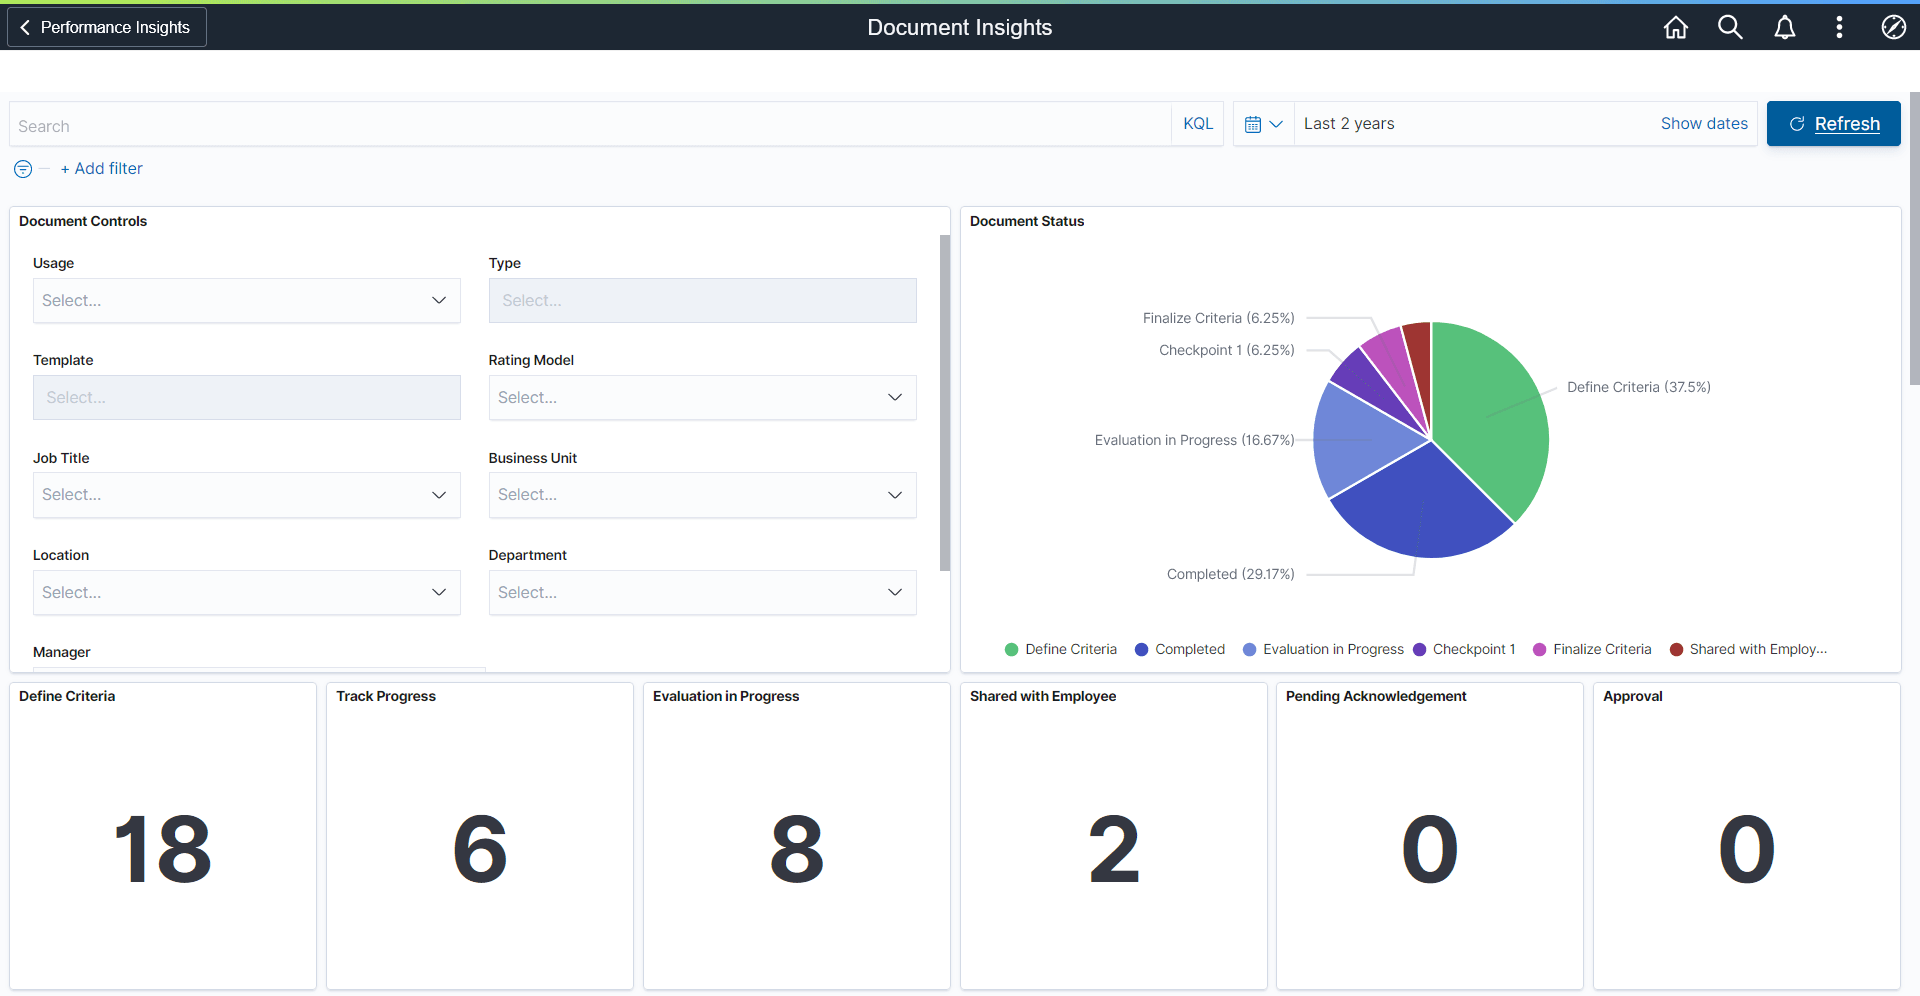View notifications via the bell icon
The width and height of the screenshot is (1920, 996).
coord(1785,27)
